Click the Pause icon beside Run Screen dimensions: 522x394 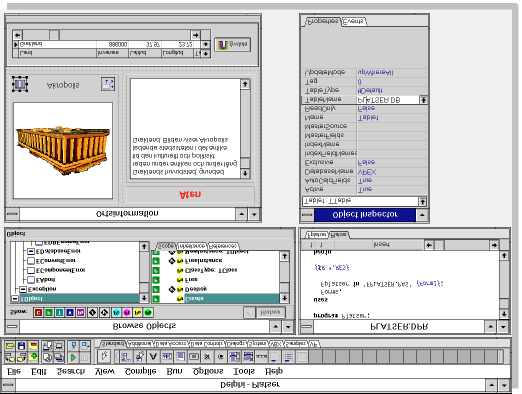pos(85,358)
